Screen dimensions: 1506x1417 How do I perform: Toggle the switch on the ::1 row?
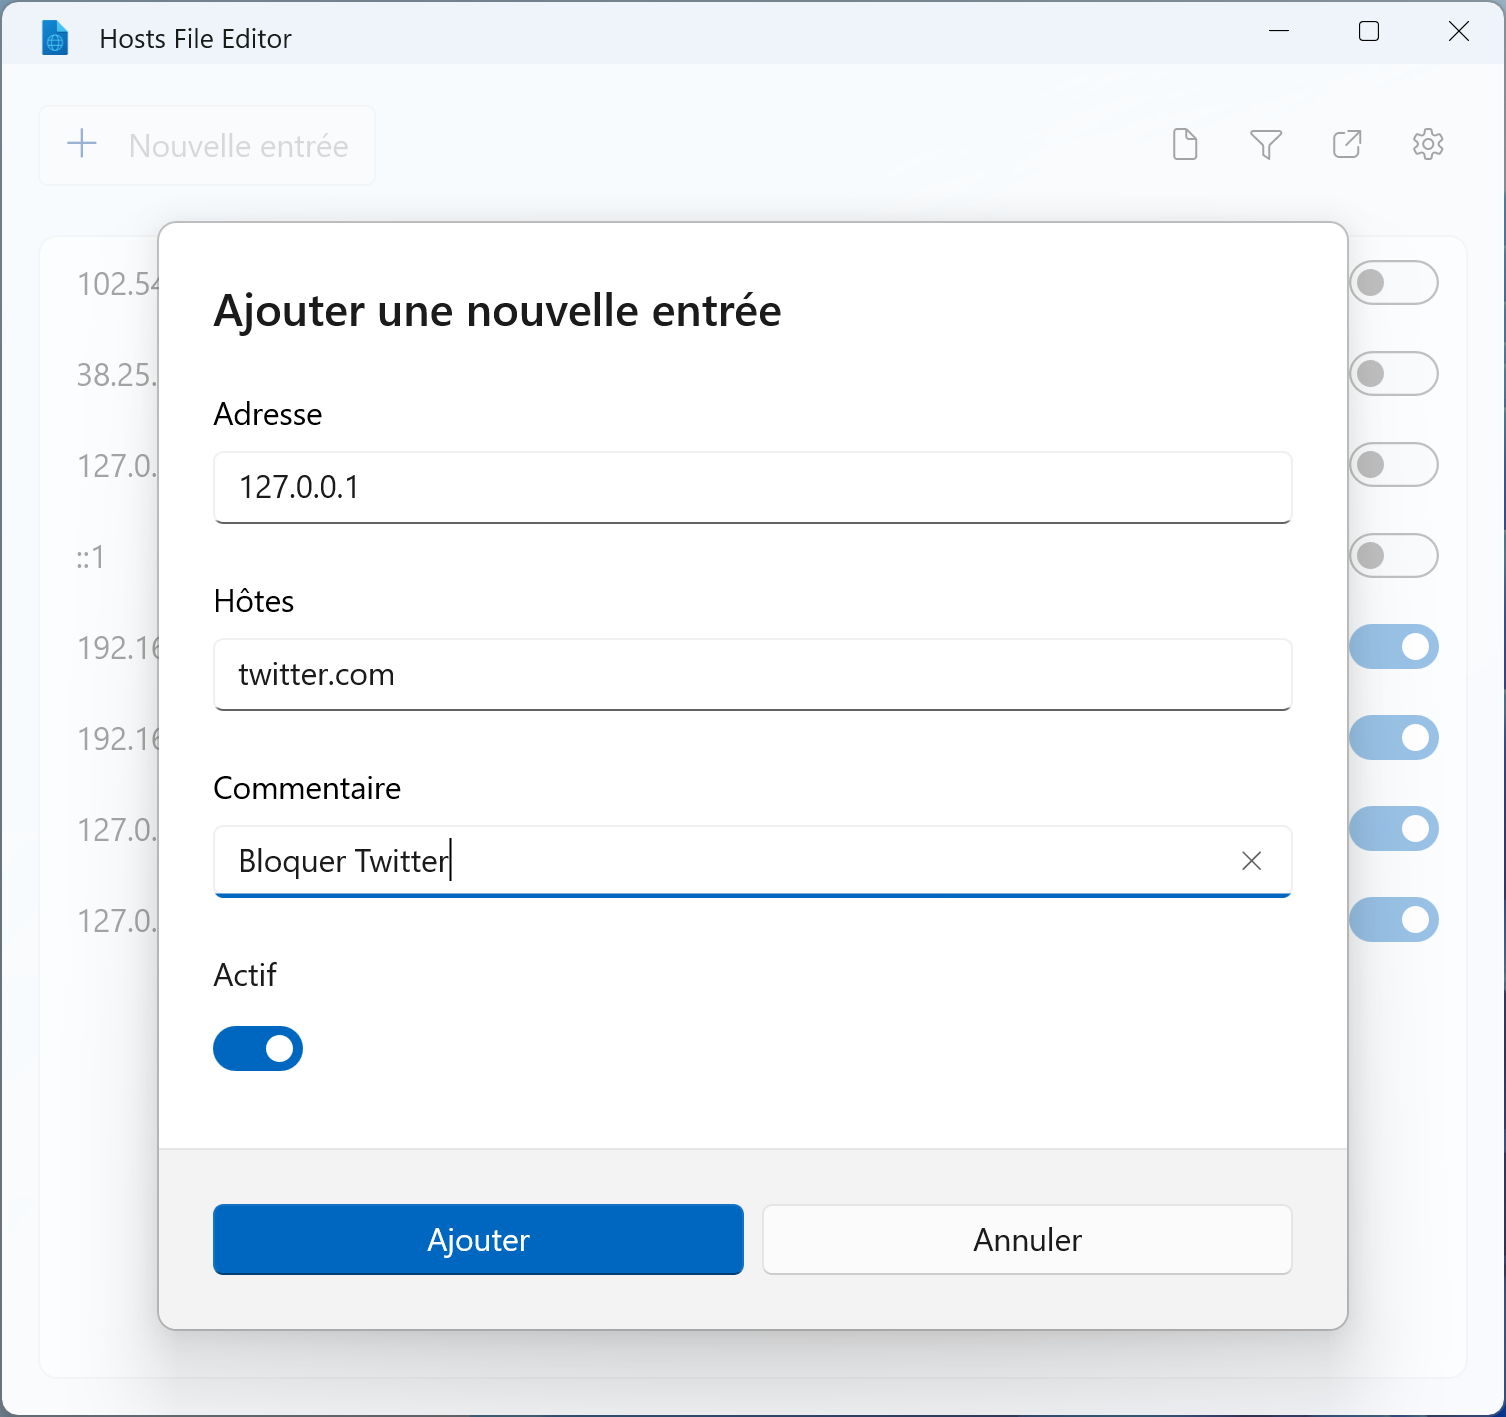[x=1394, y=556]
